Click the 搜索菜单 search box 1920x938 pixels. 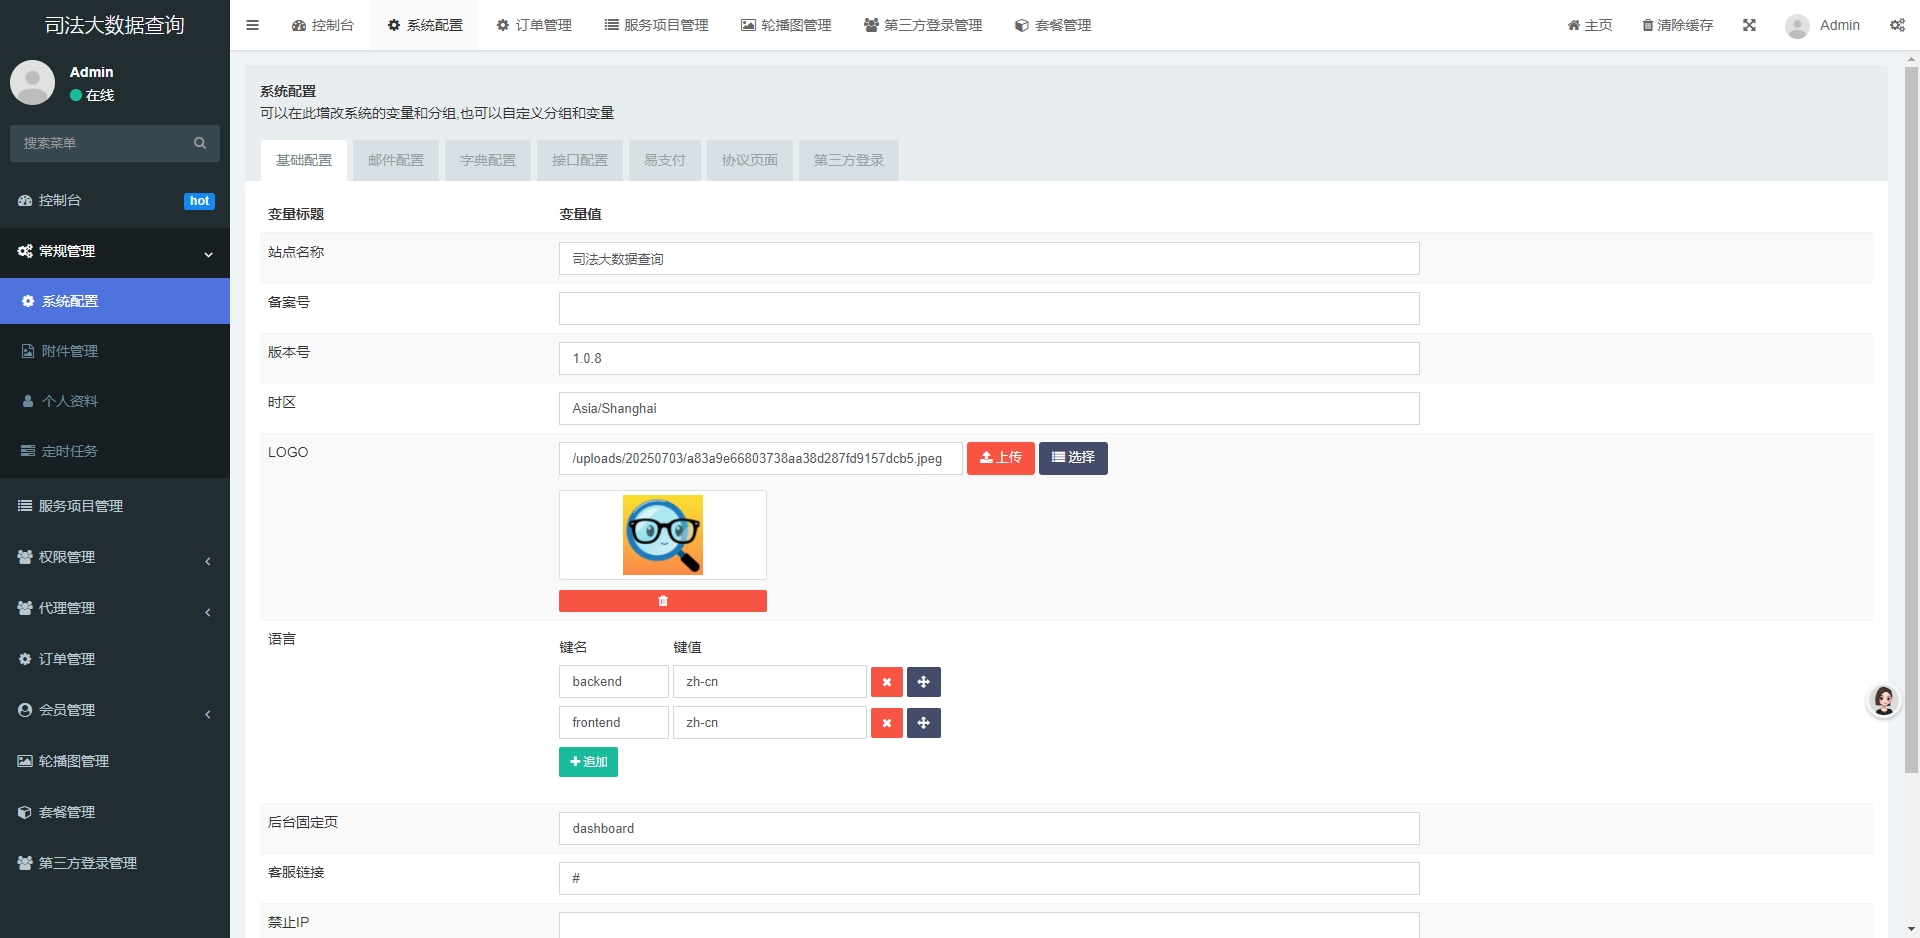pos(100,143)
